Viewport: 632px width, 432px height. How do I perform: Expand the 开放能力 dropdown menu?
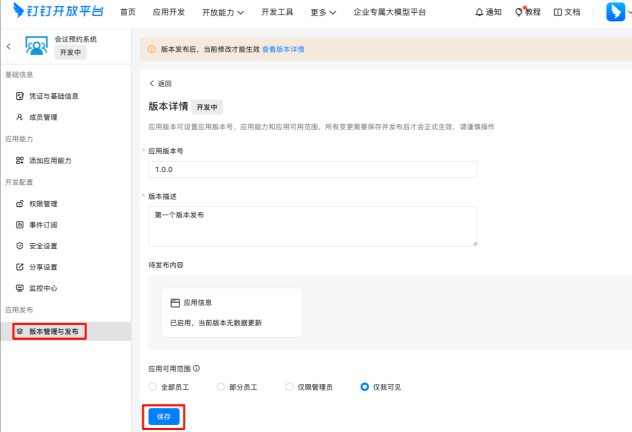click(222, 13)
